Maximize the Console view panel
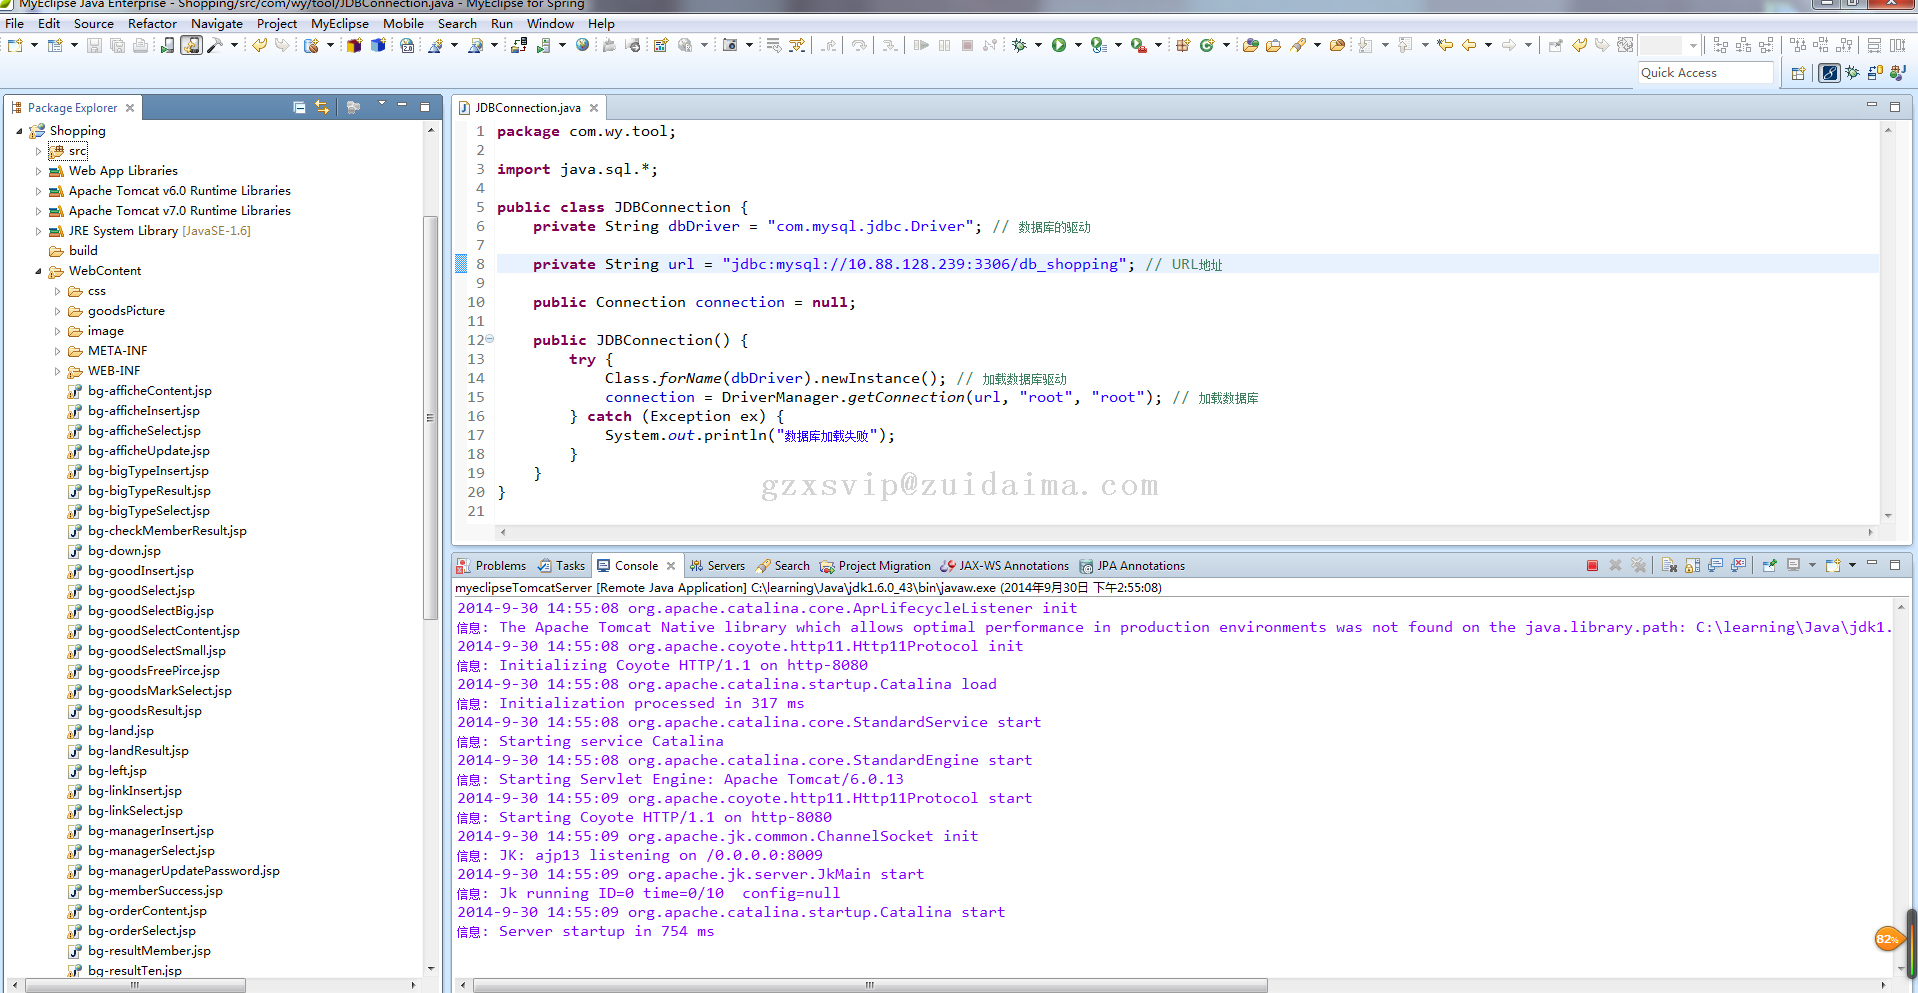 tap(1894, 565)
